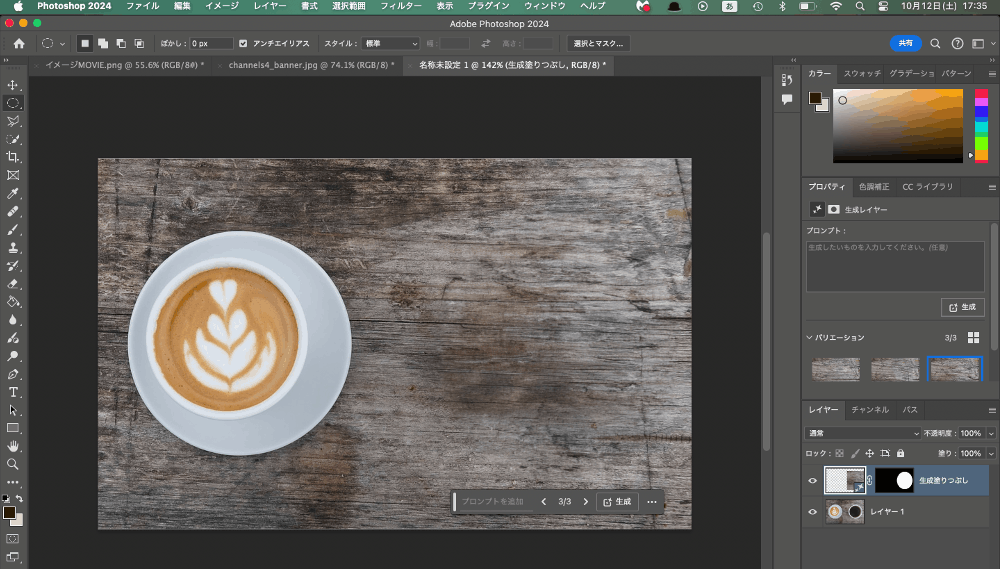Click the foreground color swatch in toolbar
The height and width of the screenshot is (569, 1000).
(x=9, y=513)
